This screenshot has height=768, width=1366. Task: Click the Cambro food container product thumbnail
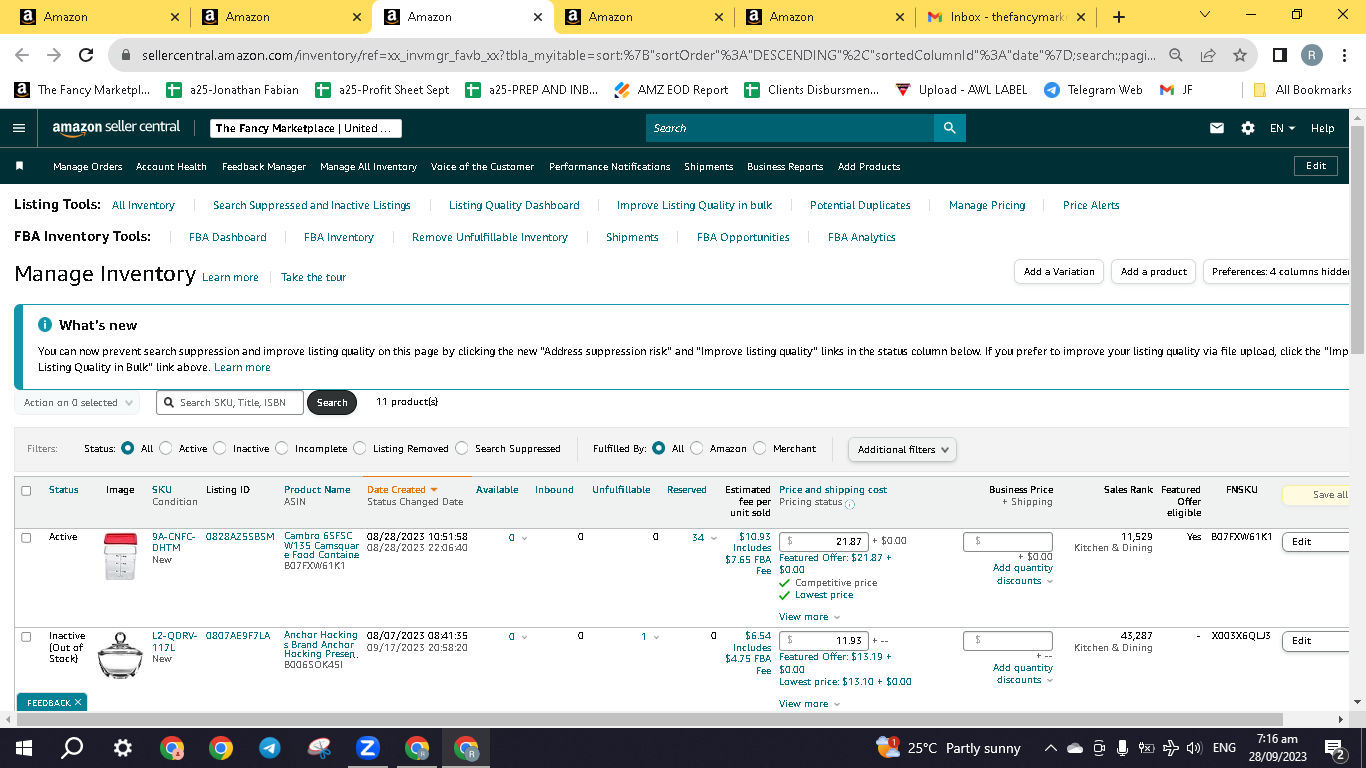119,556
